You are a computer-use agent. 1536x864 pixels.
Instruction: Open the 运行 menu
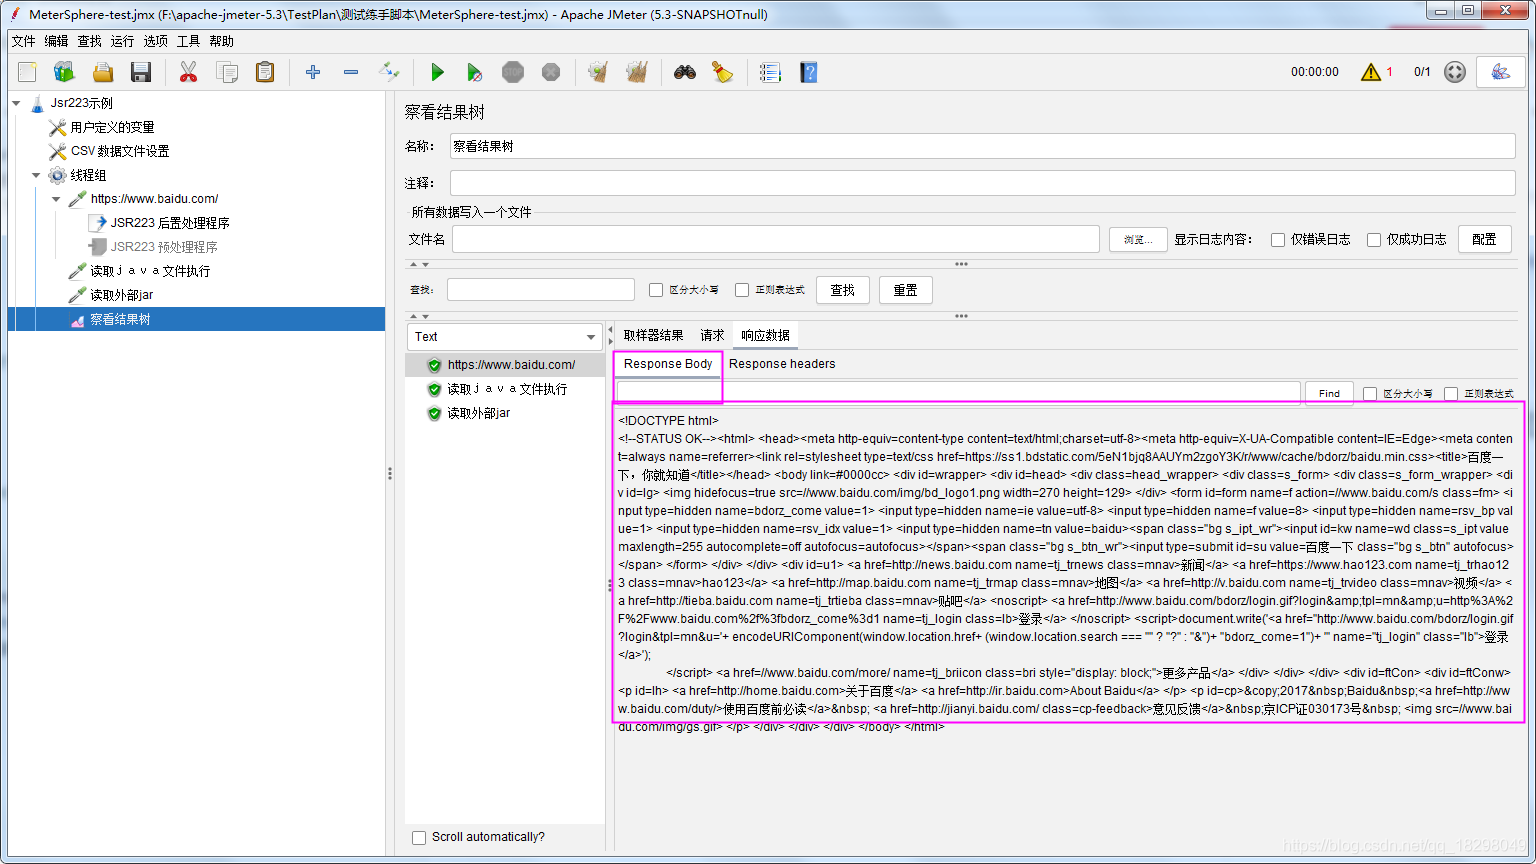click(122, 41)
